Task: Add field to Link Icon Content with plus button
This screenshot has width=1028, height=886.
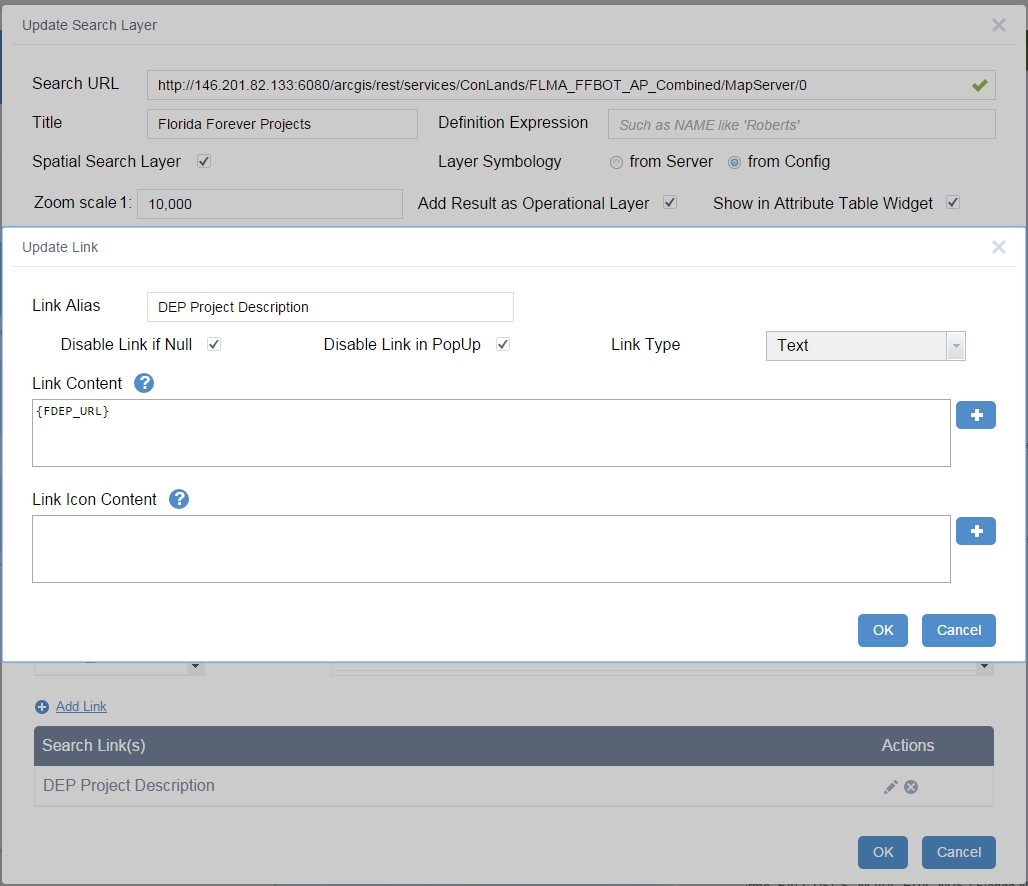Action: (x=976, y=531)
